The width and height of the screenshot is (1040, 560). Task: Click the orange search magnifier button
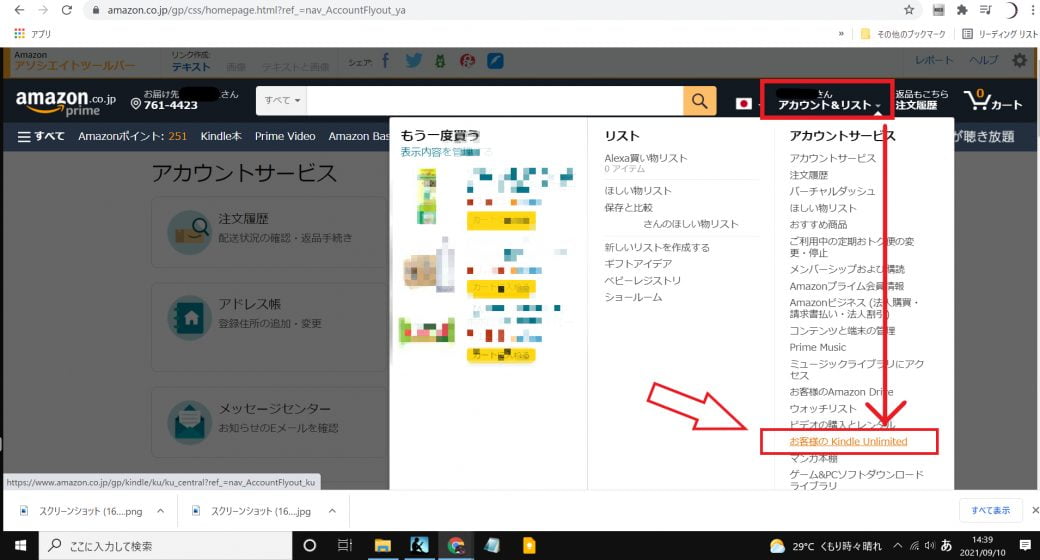click(700, 101)
